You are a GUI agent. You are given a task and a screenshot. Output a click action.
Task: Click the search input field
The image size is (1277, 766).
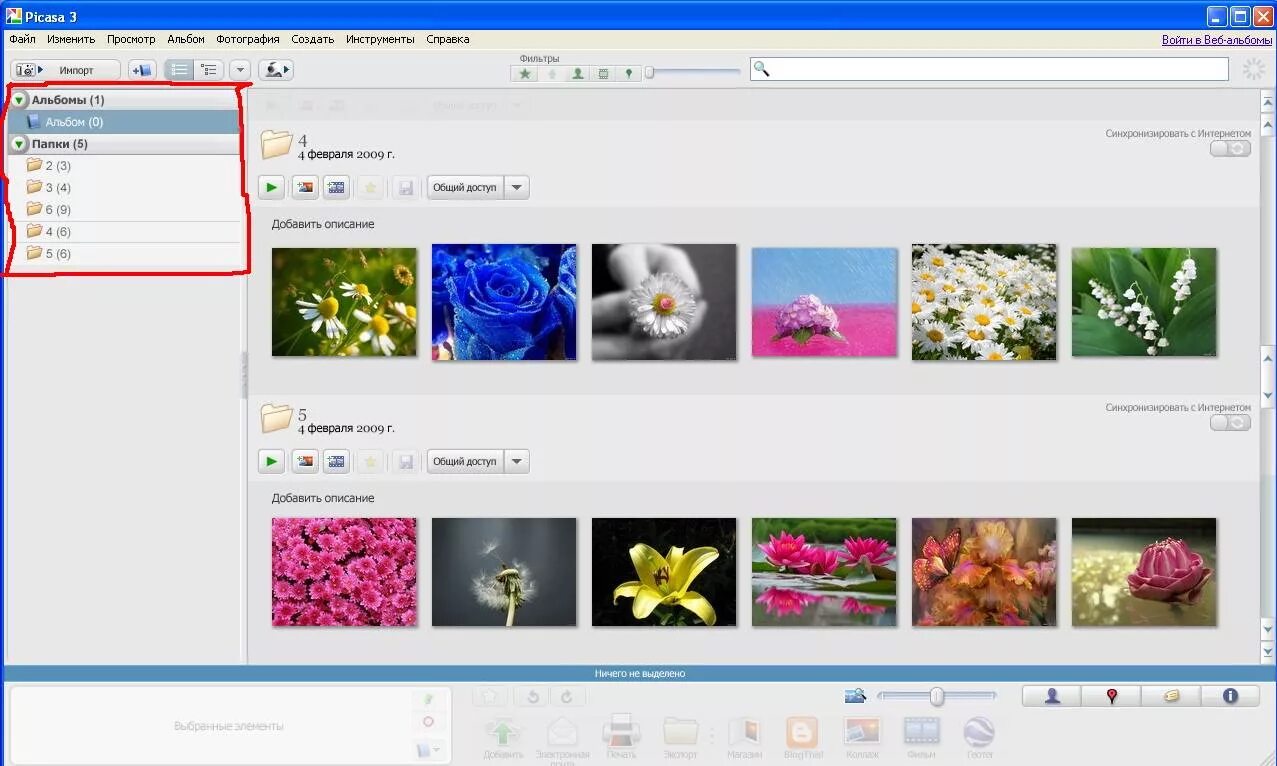(989, 69)
